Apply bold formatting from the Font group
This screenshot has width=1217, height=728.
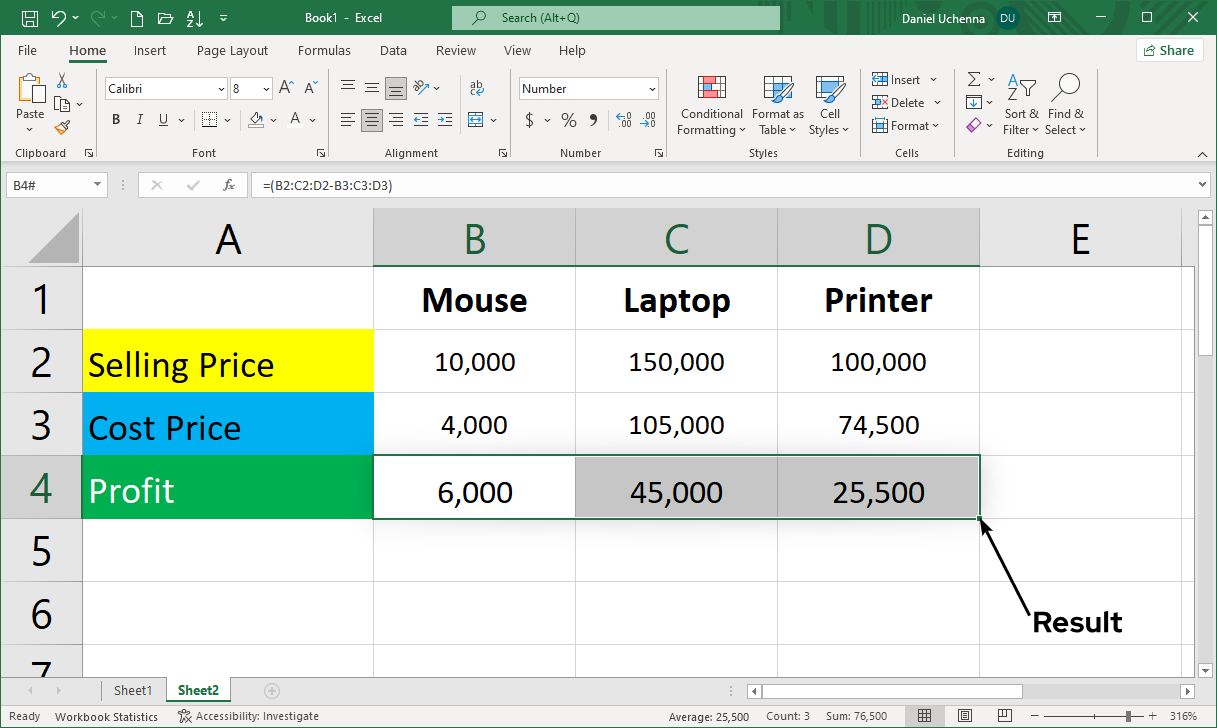115,118
